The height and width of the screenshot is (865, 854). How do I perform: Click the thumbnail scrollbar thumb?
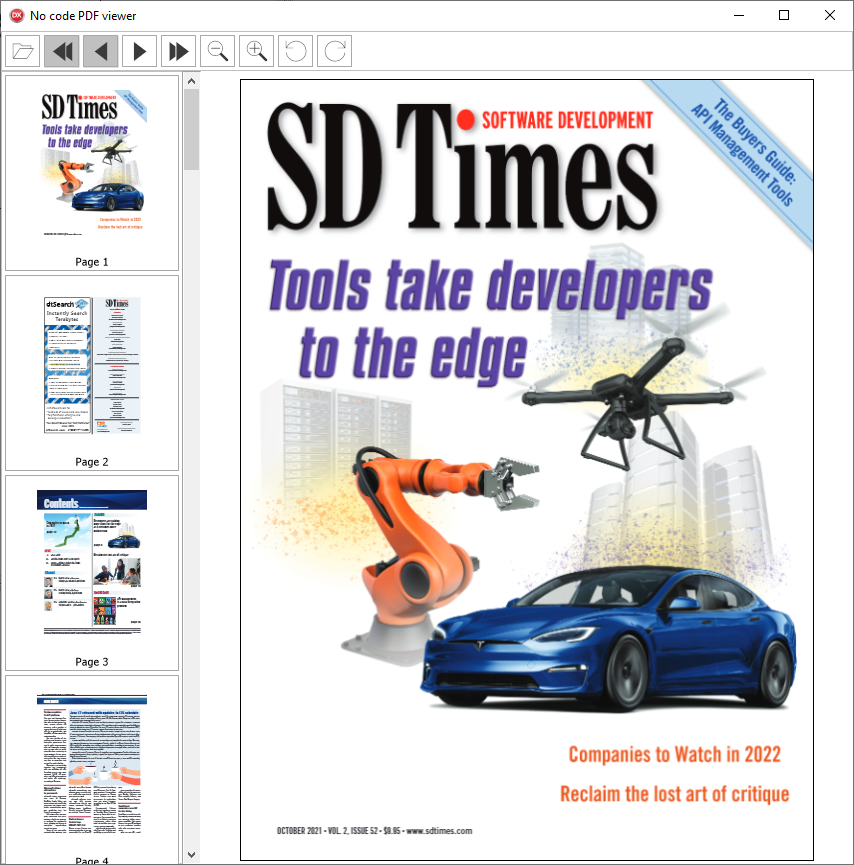point(191,130)
